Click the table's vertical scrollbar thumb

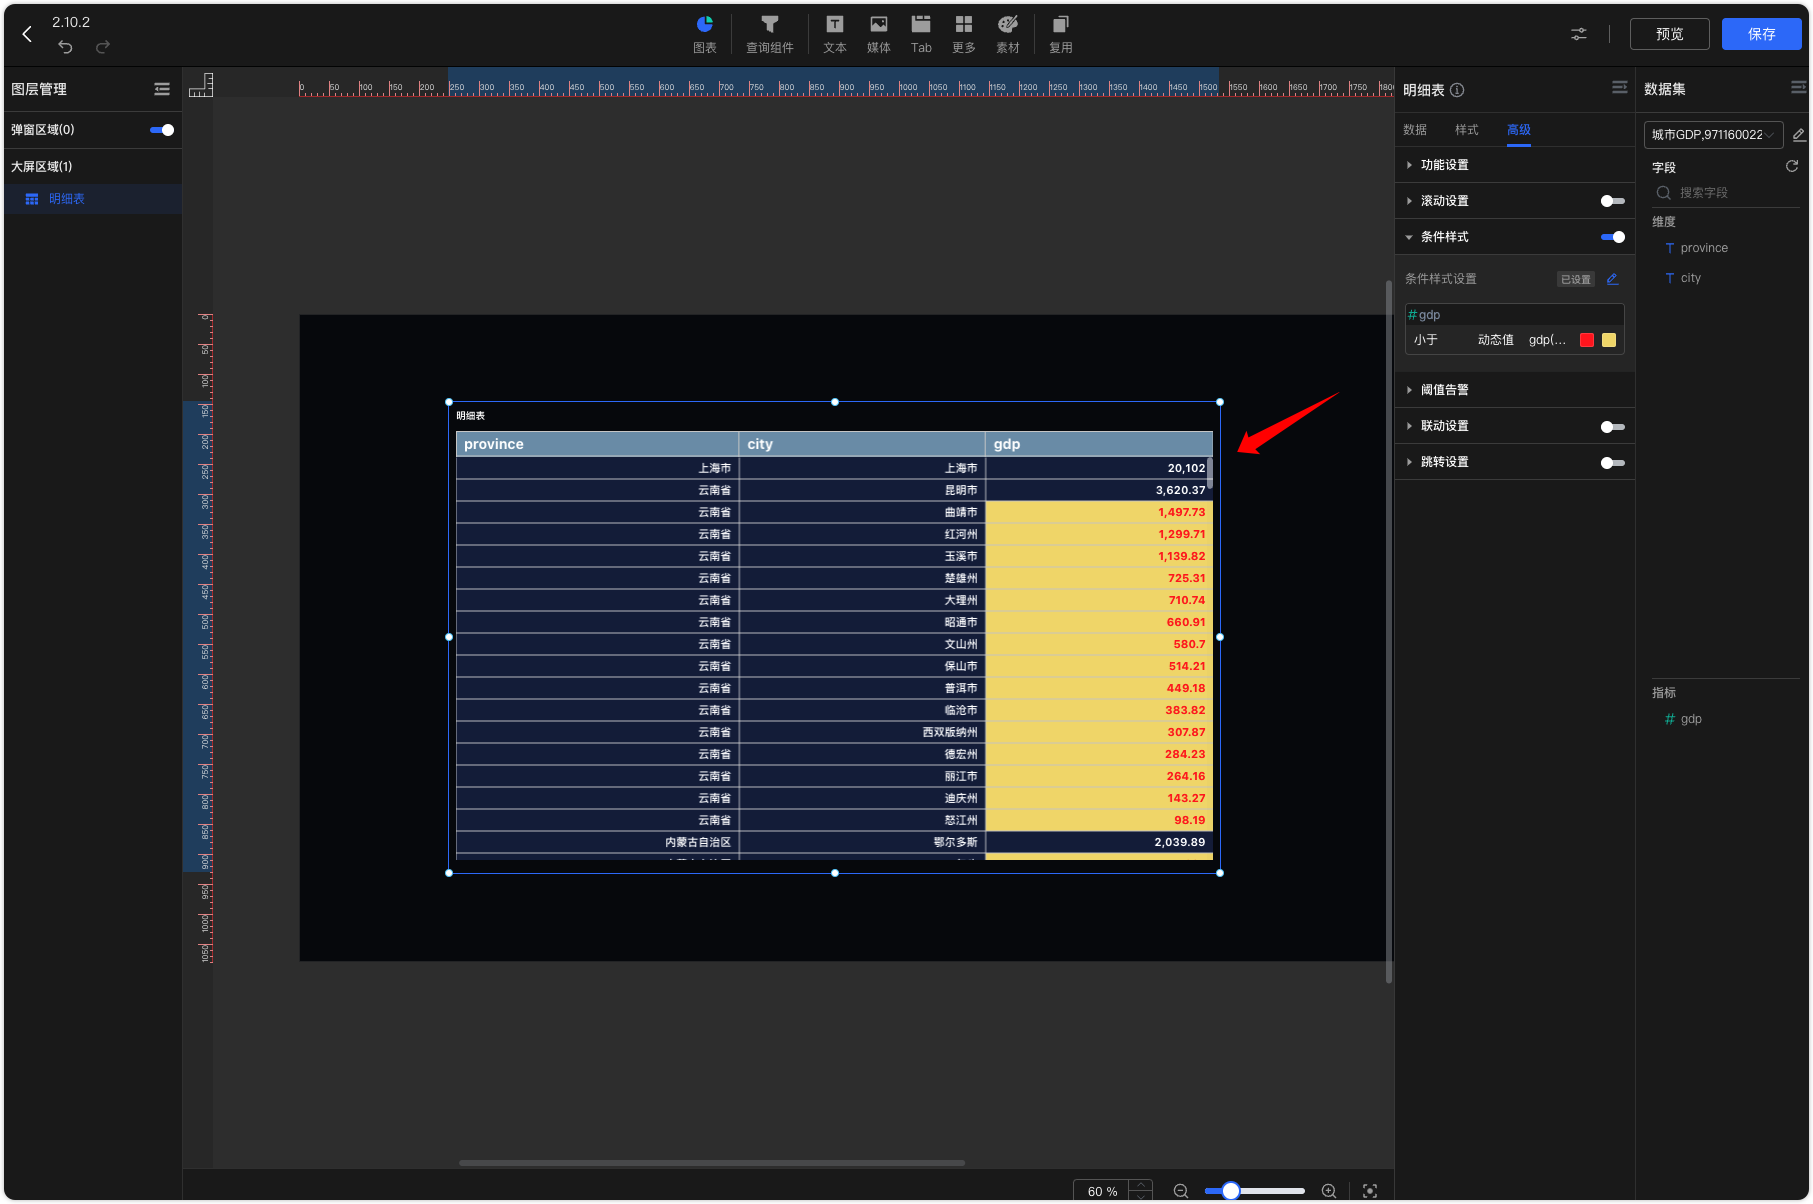tap(1209, 472)
